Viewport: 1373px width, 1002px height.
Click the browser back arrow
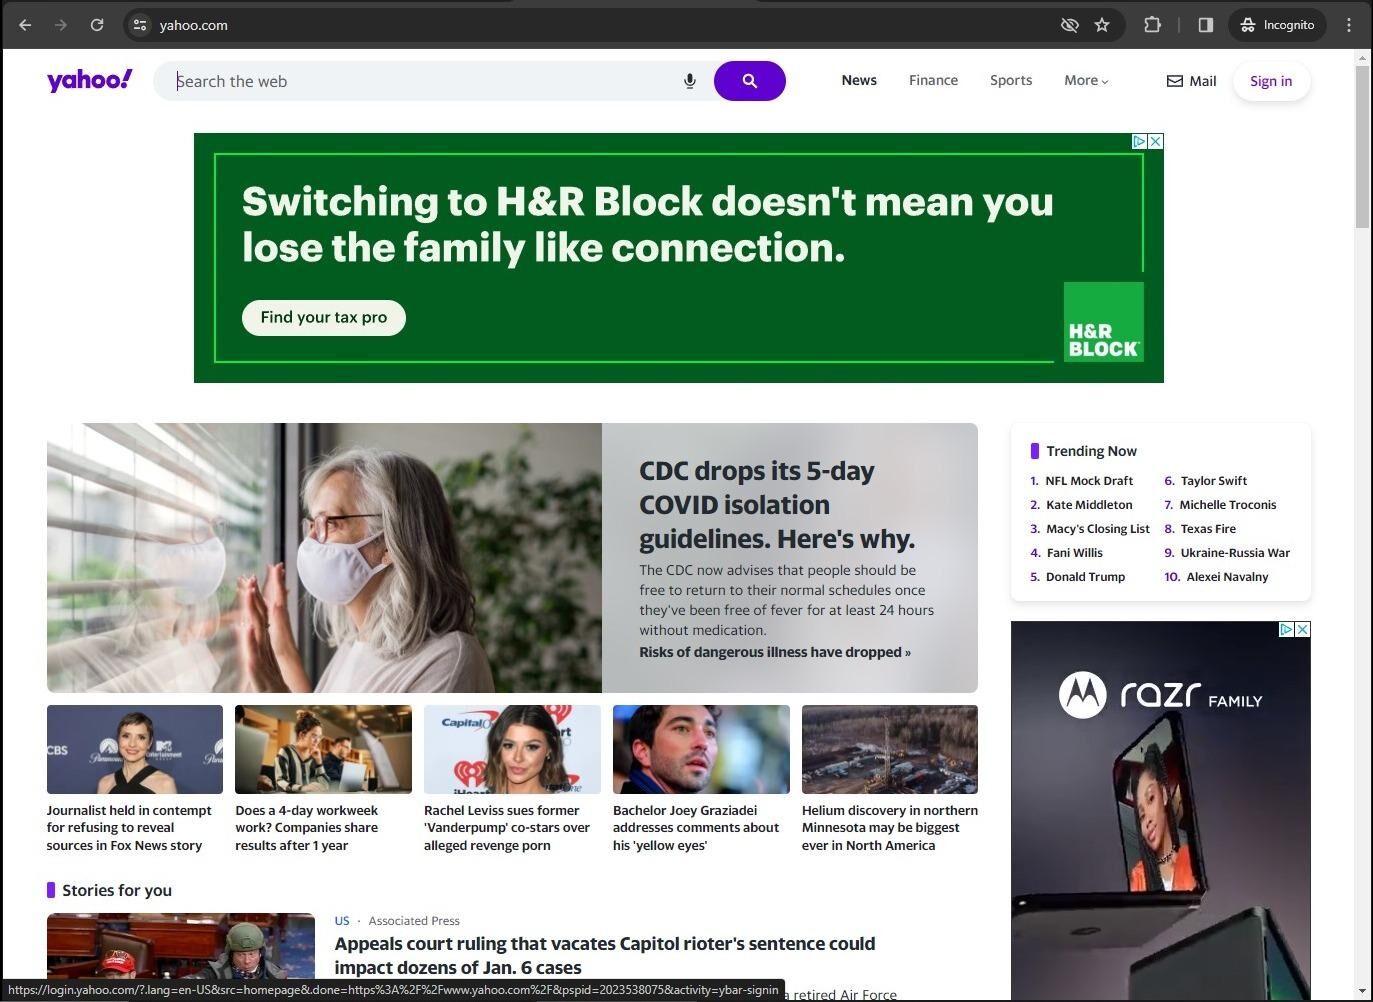point(25,25)
